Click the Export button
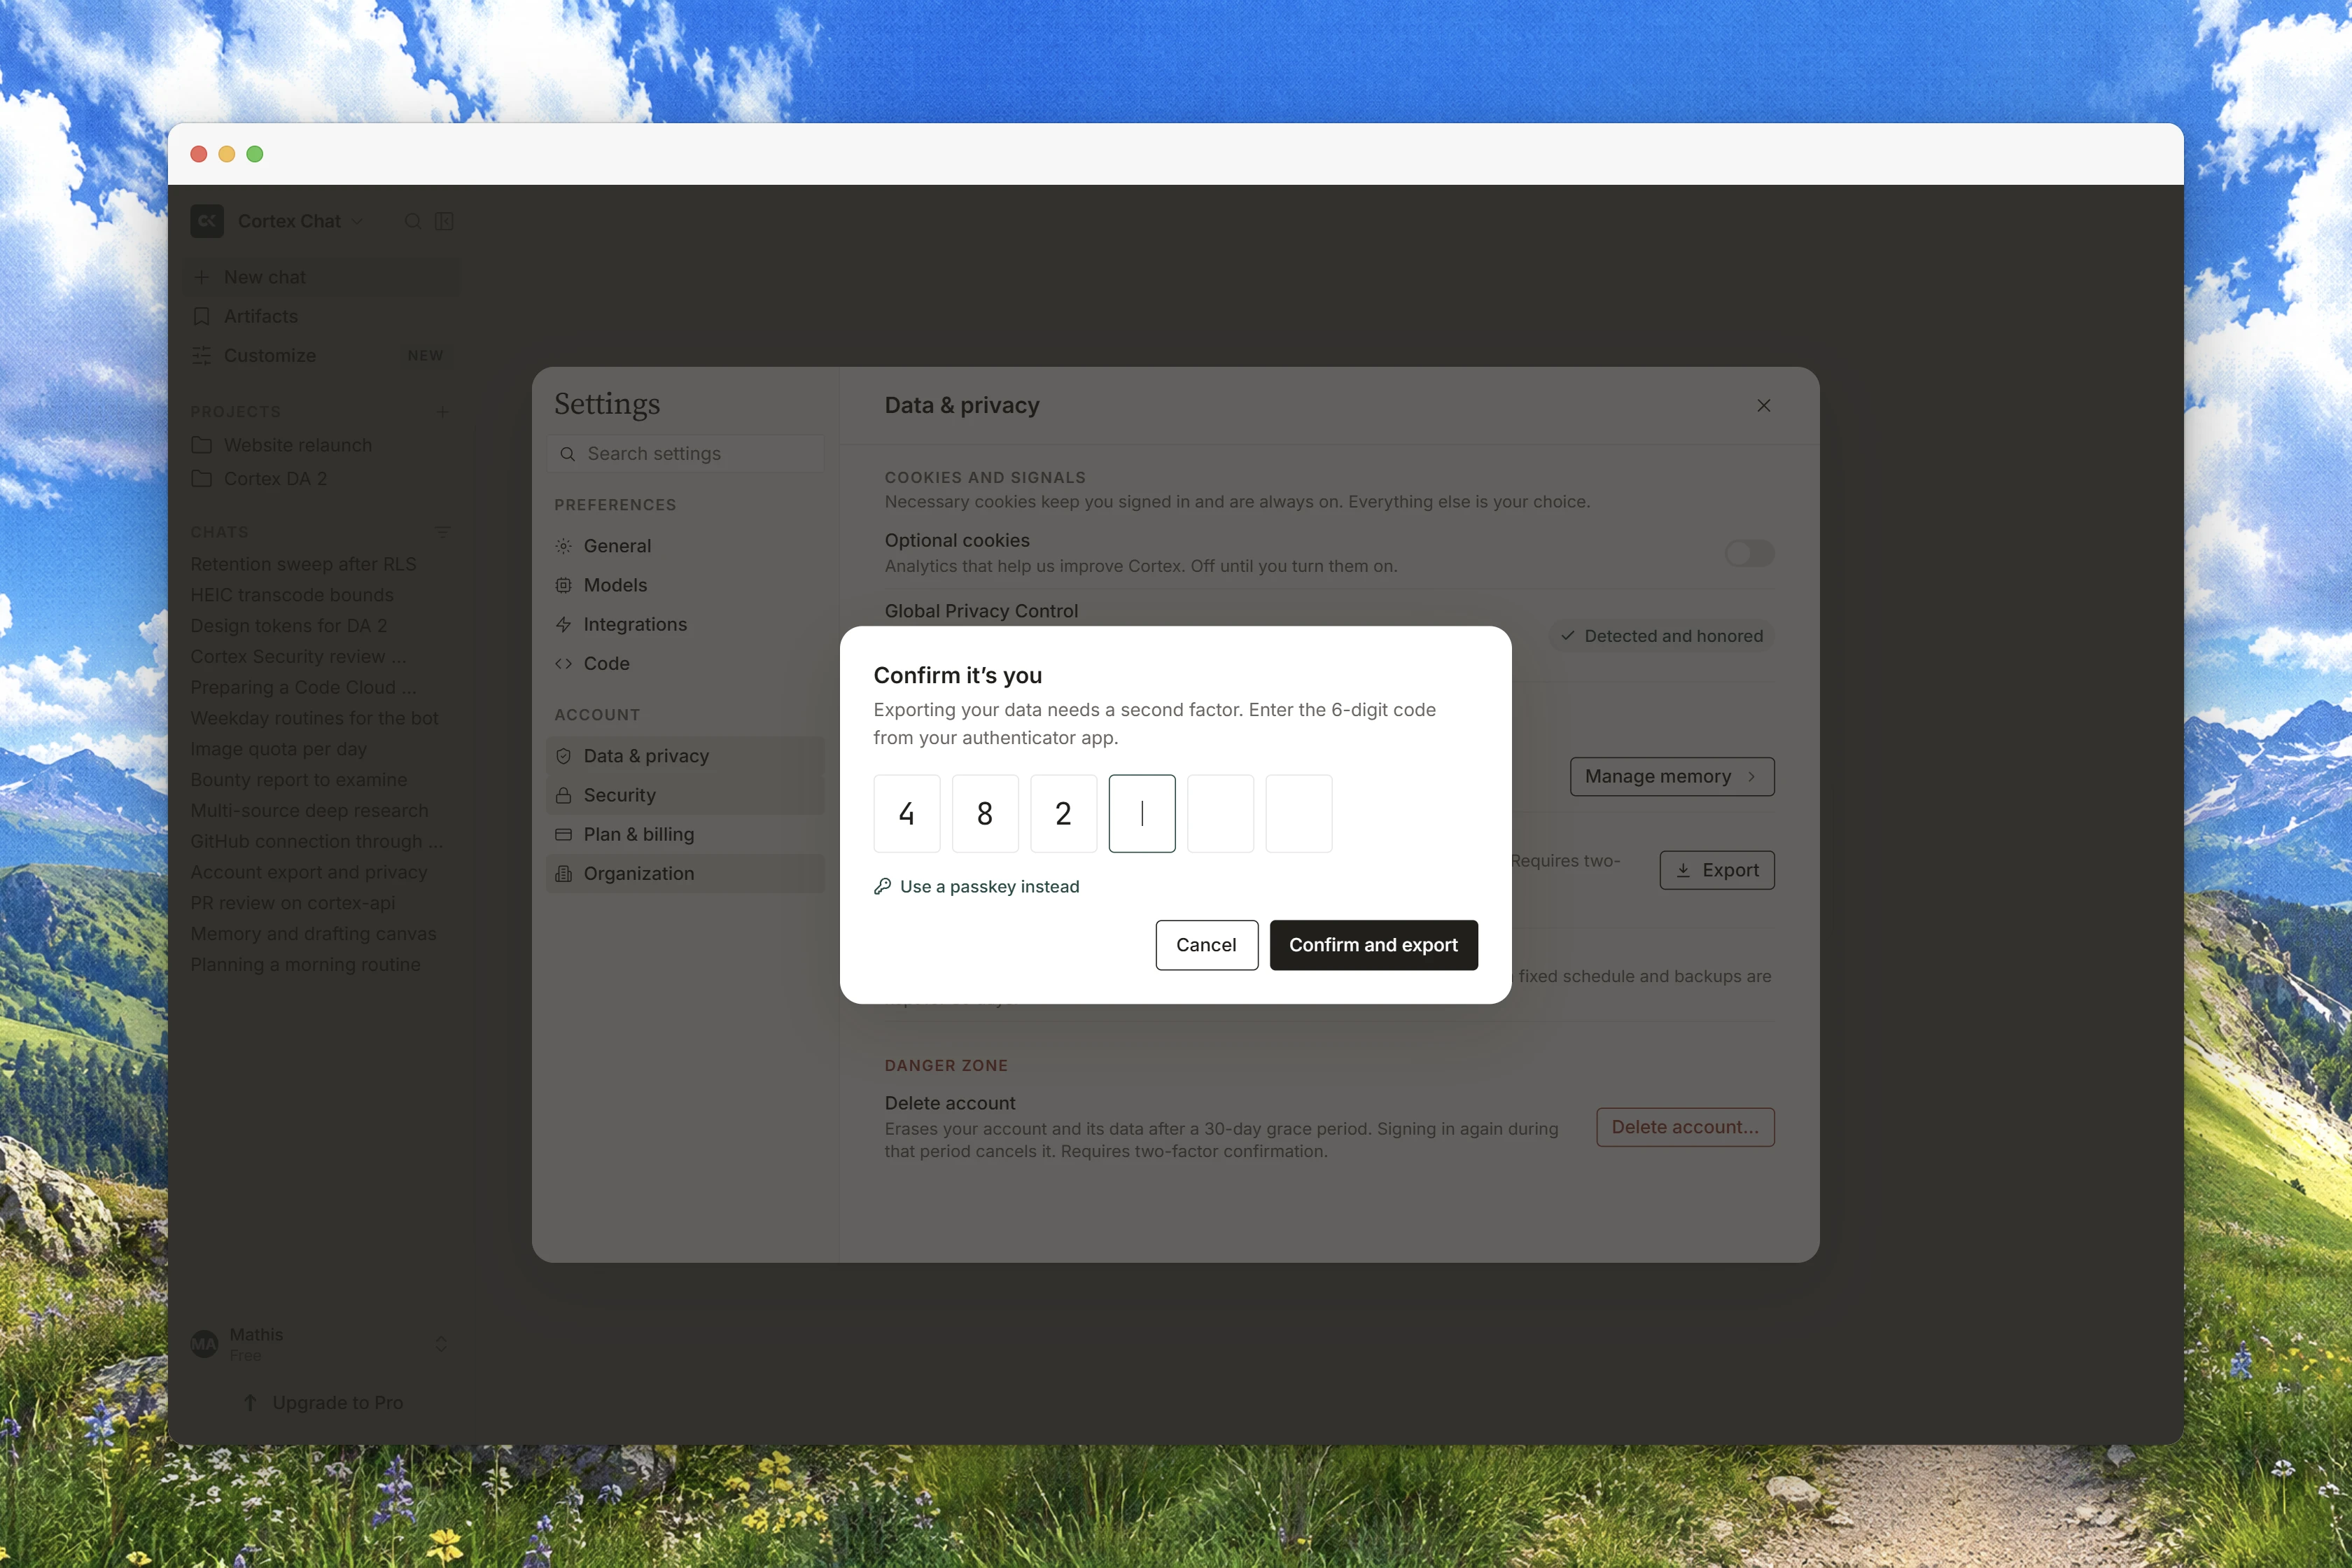This screenshot has height=1568, width=2352. pyautogui.click(x=1717, y=870)
